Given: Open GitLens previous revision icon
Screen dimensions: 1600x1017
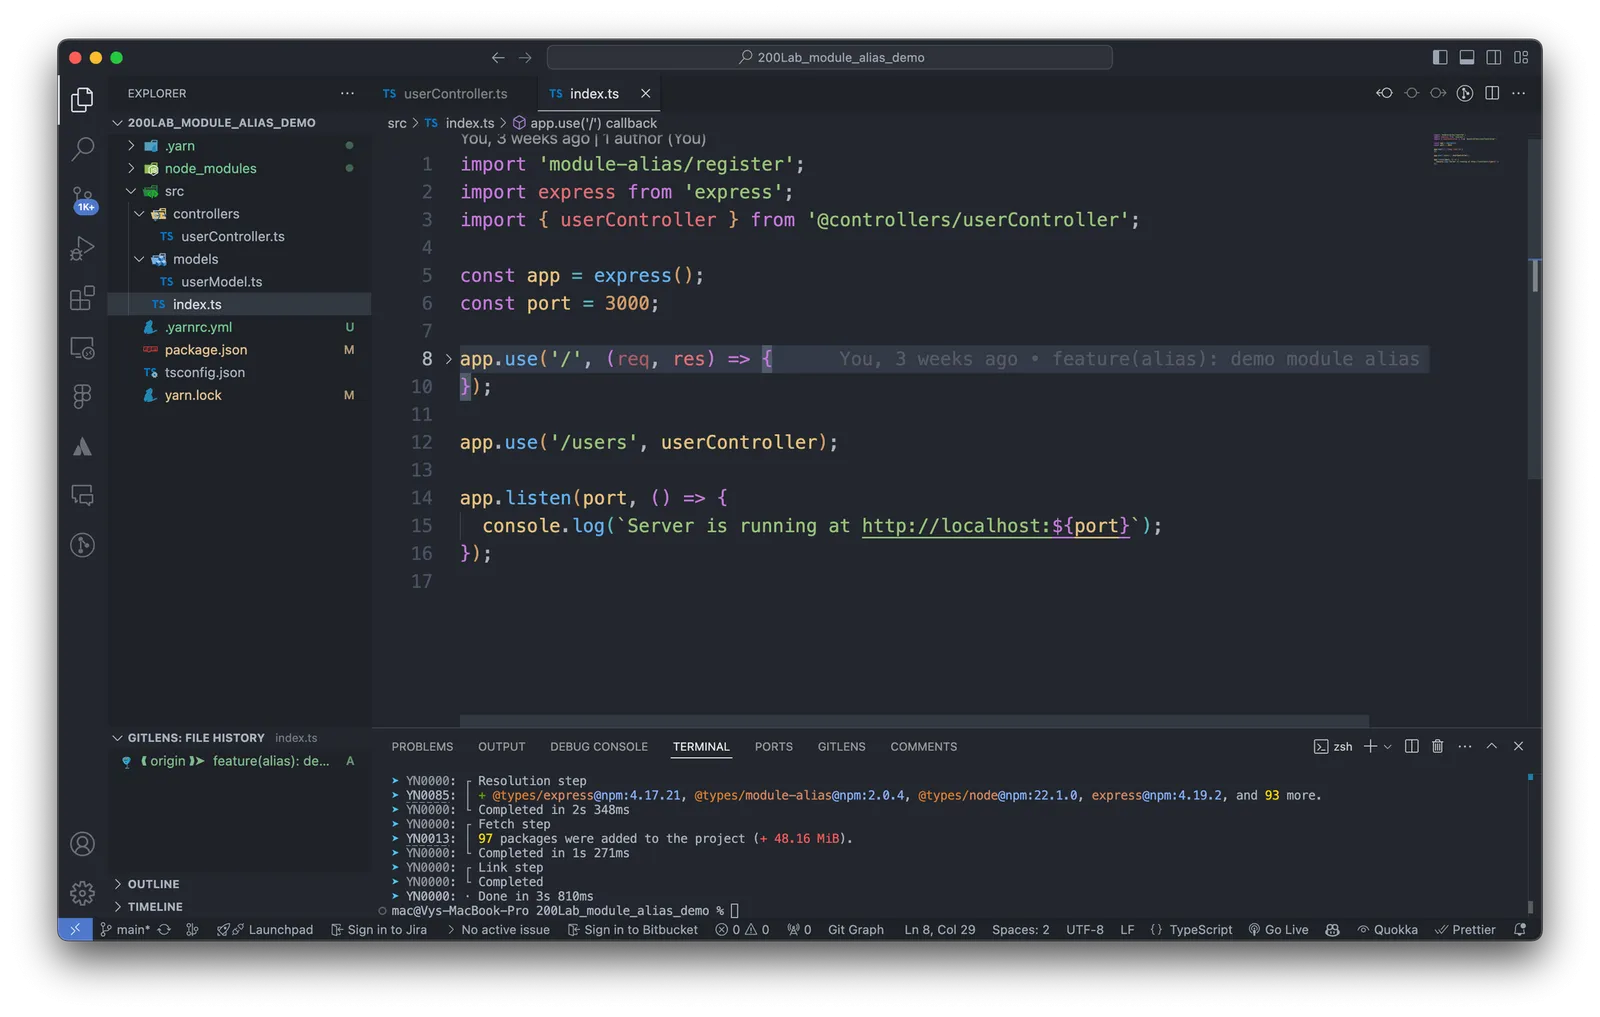Looking at the screenshot, I should [1384, 93].
